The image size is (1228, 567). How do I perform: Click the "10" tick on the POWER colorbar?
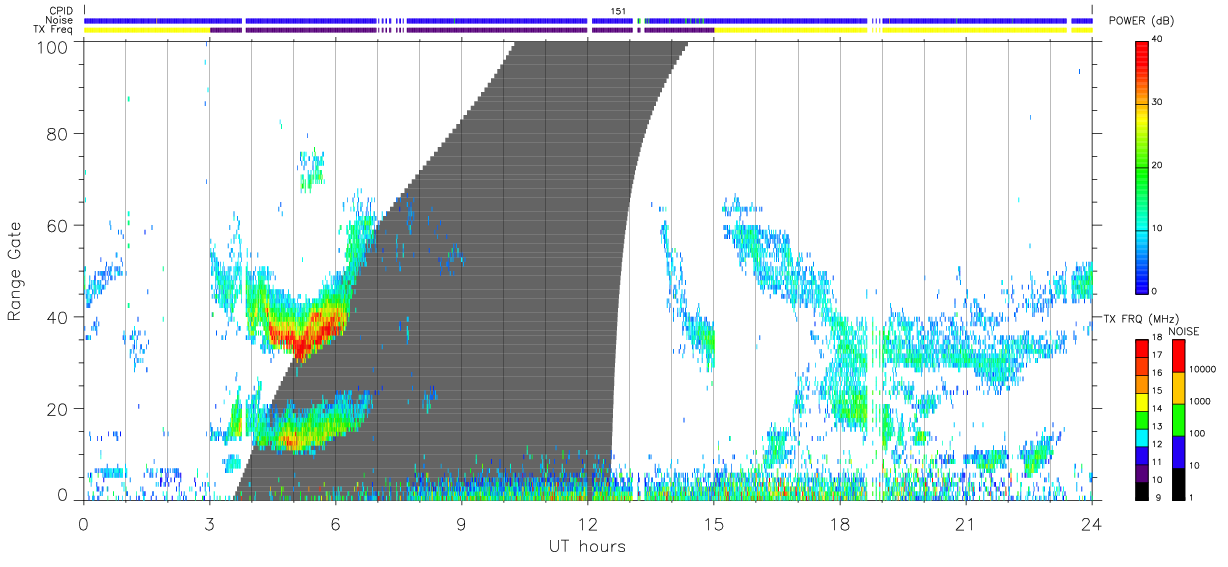[x=1159, y=229]
